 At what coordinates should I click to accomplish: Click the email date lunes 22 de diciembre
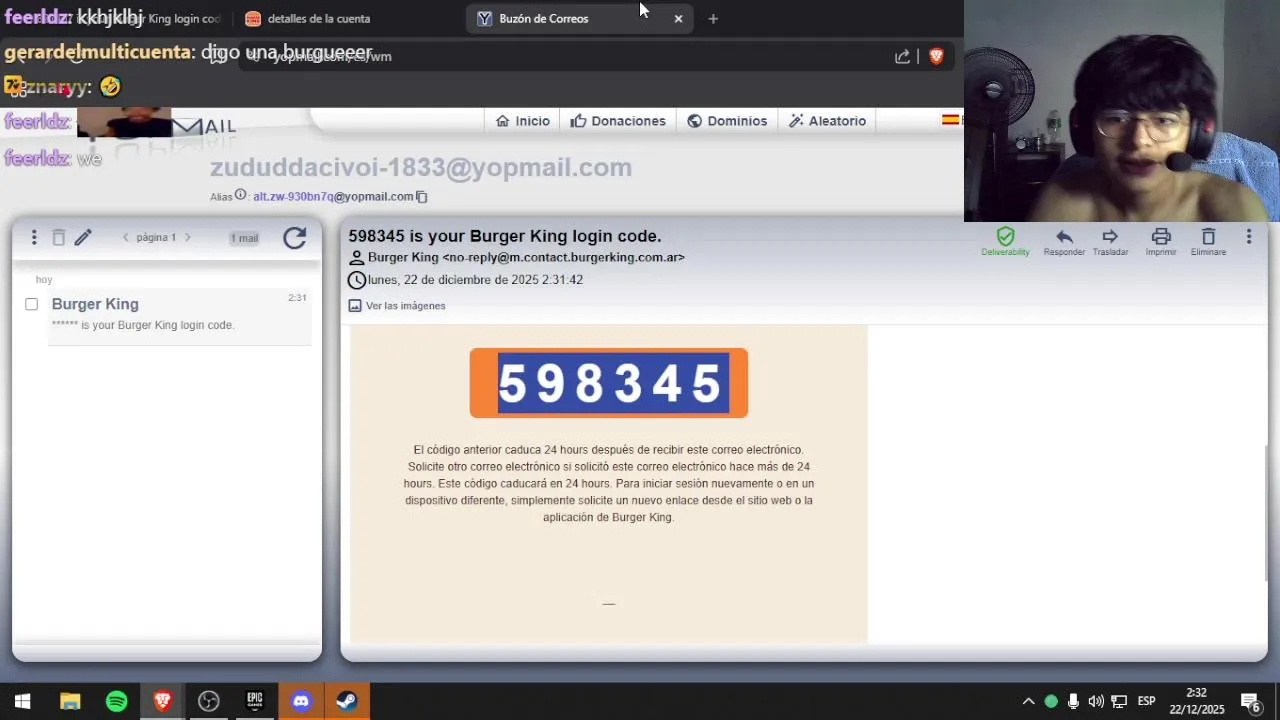tap(475, 280)
